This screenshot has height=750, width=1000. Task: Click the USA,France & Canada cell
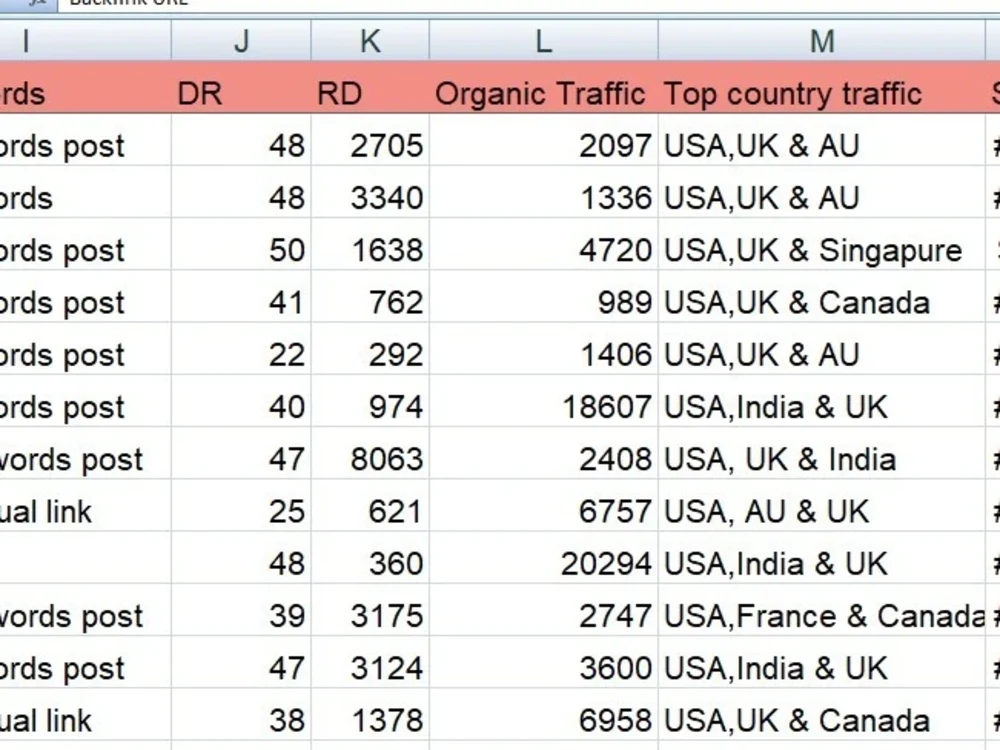[821, 612]
